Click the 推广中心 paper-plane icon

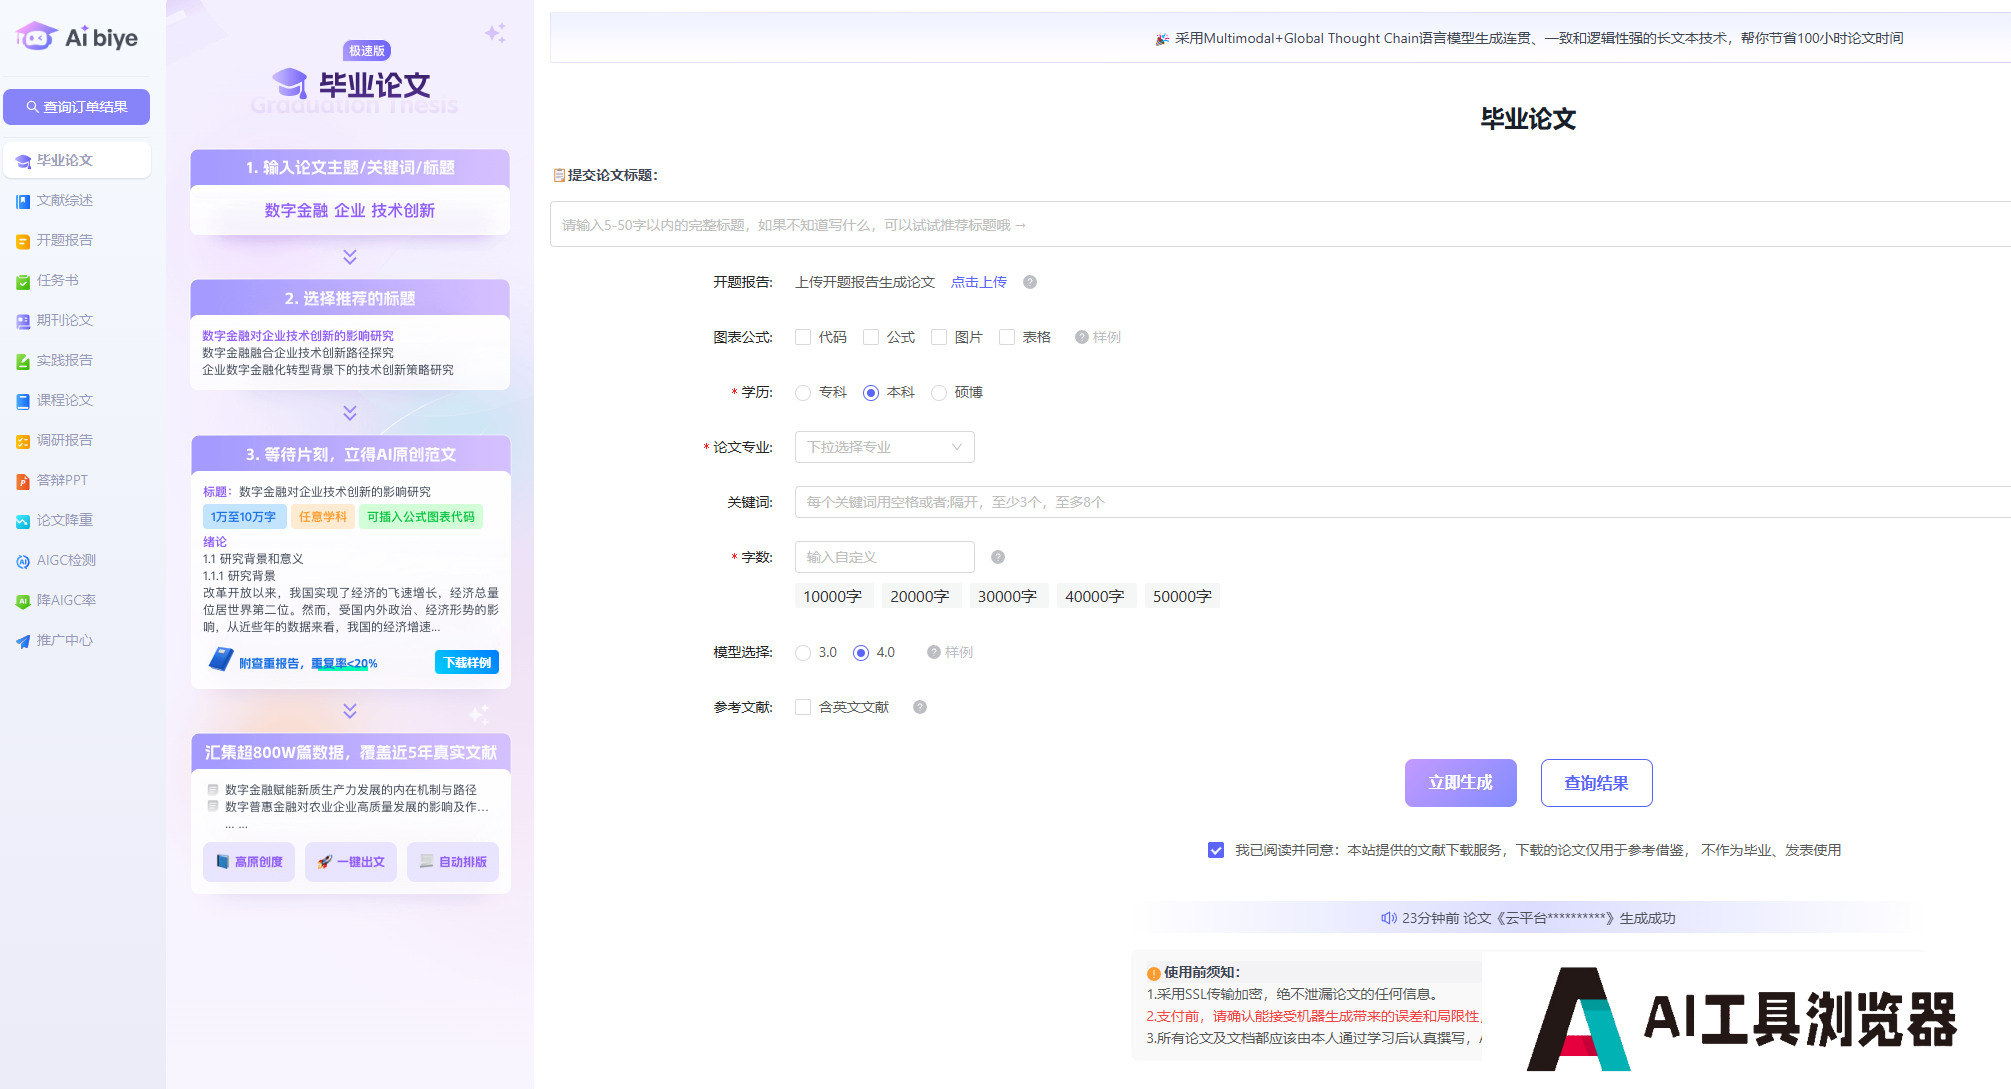[x=23, y=641]
